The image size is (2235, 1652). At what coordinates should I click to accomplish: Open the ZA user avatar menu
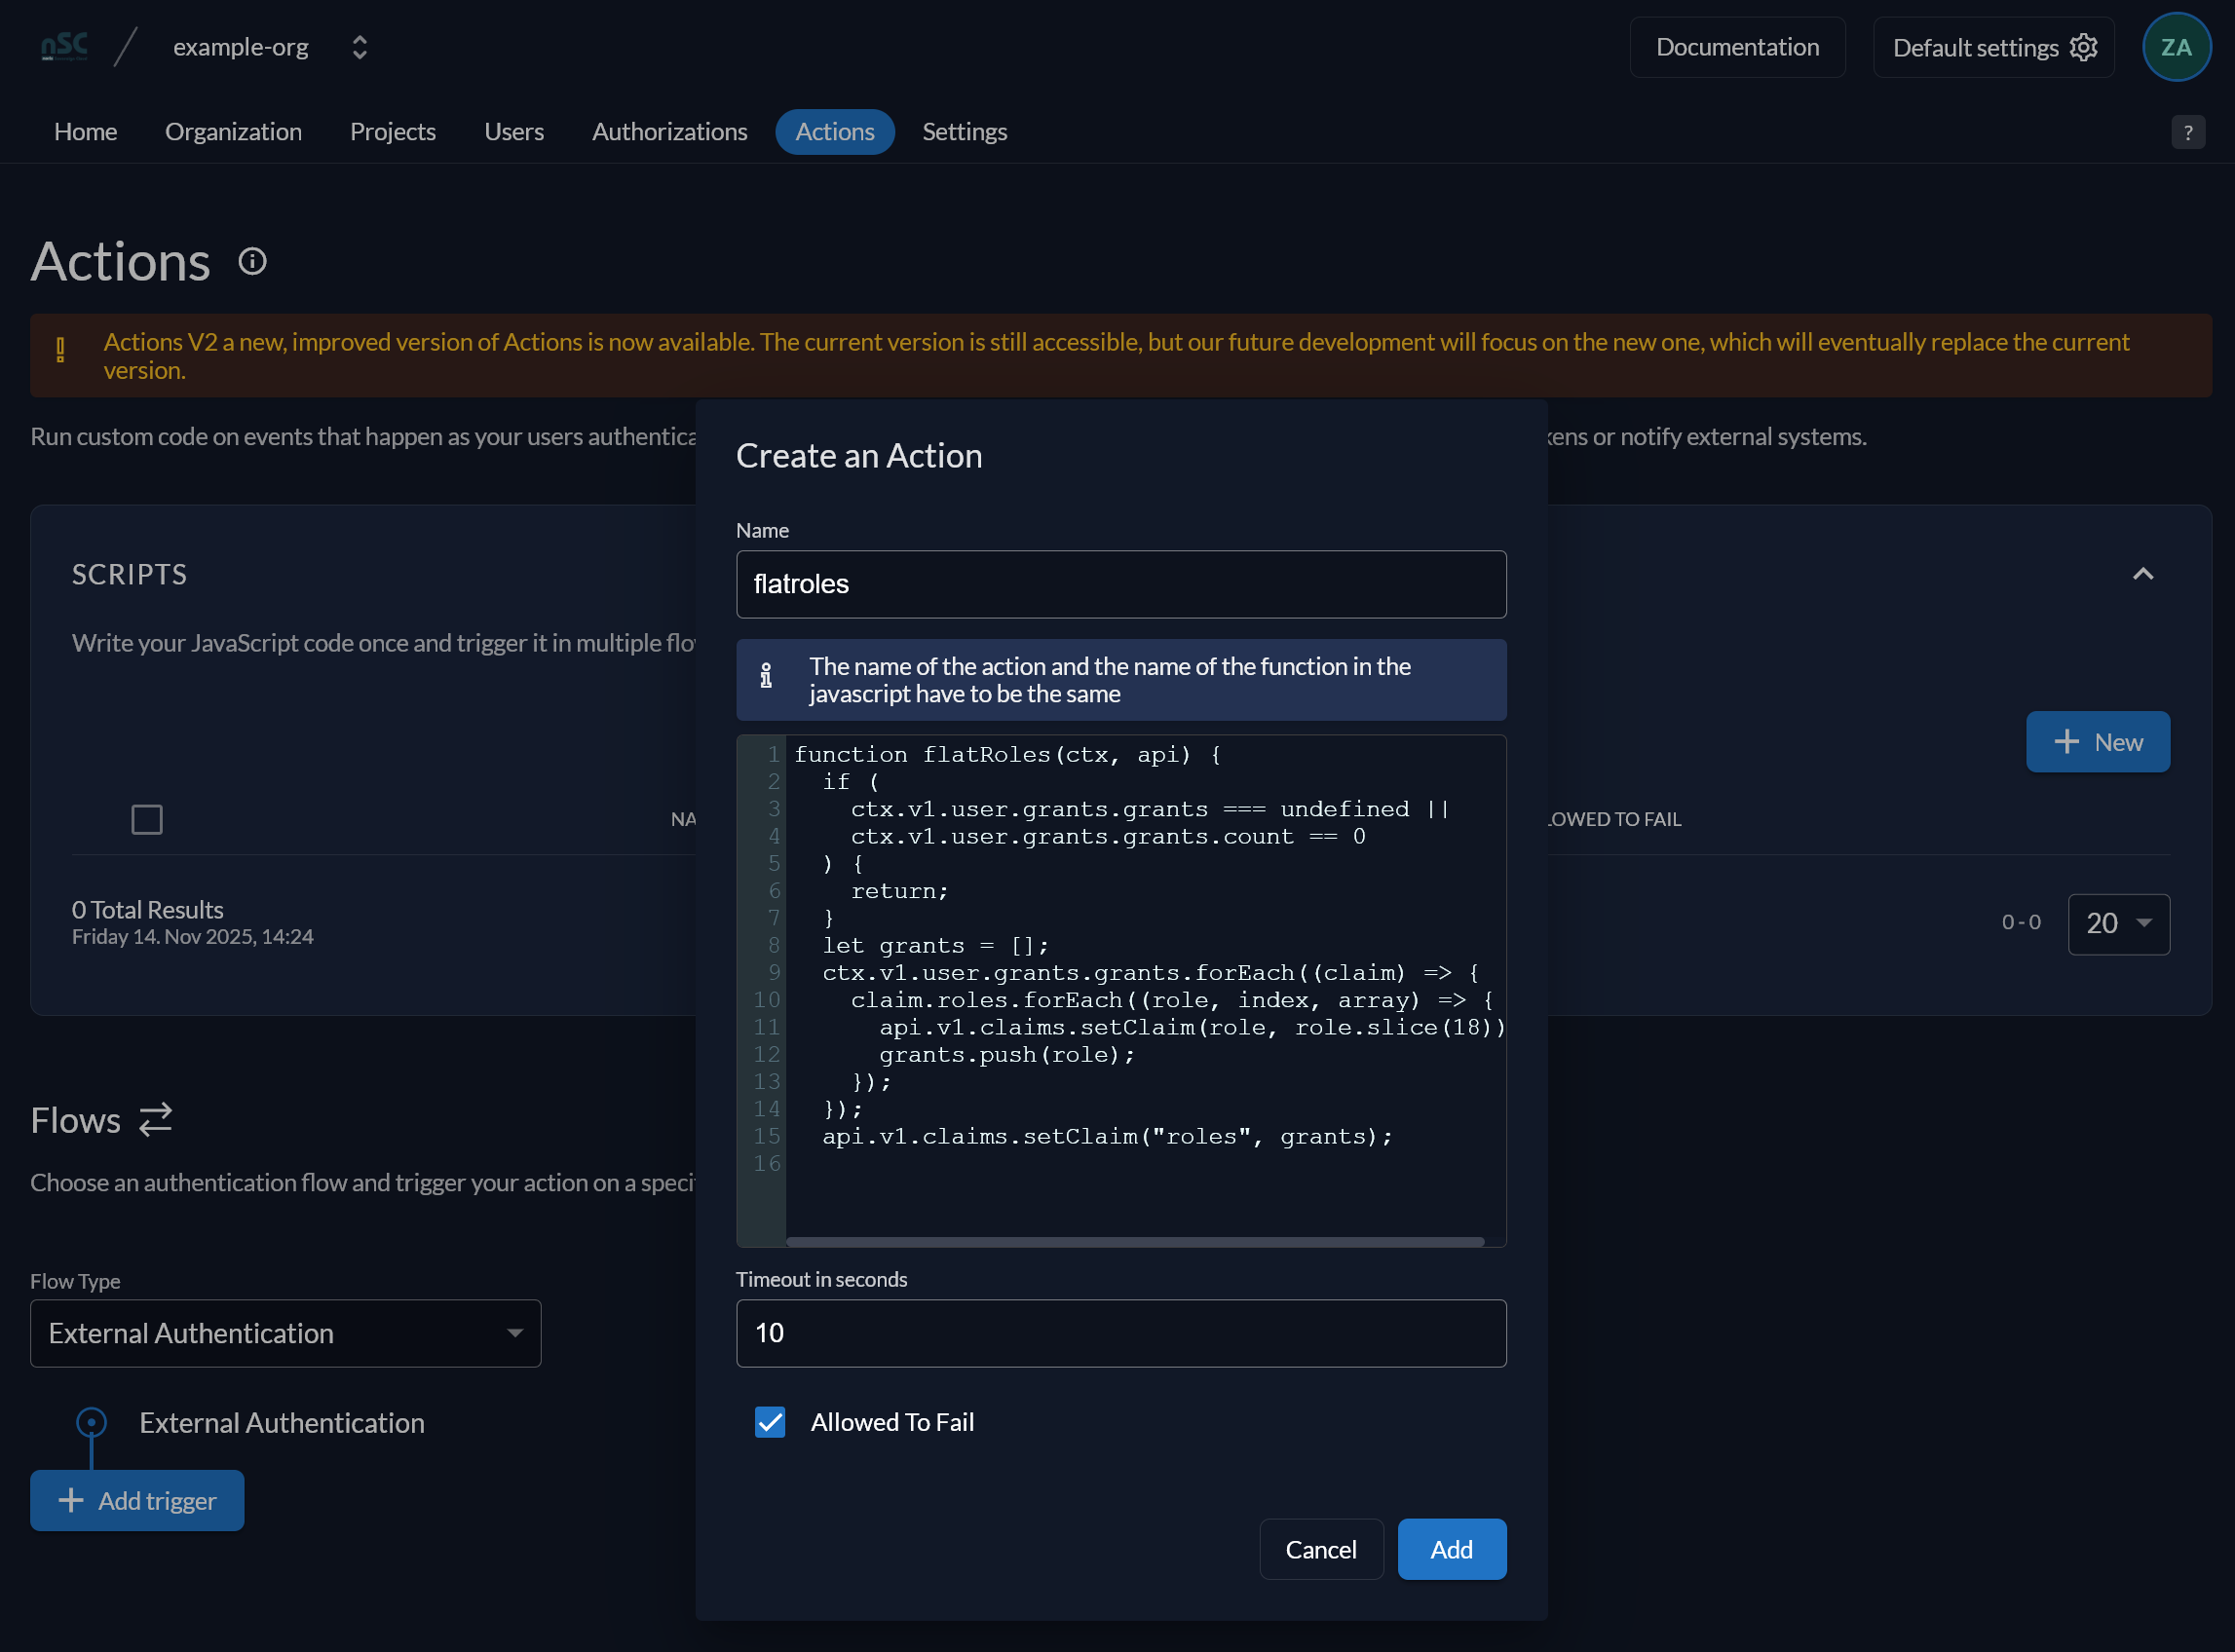pyautogui.click(x=2176, y=47)
